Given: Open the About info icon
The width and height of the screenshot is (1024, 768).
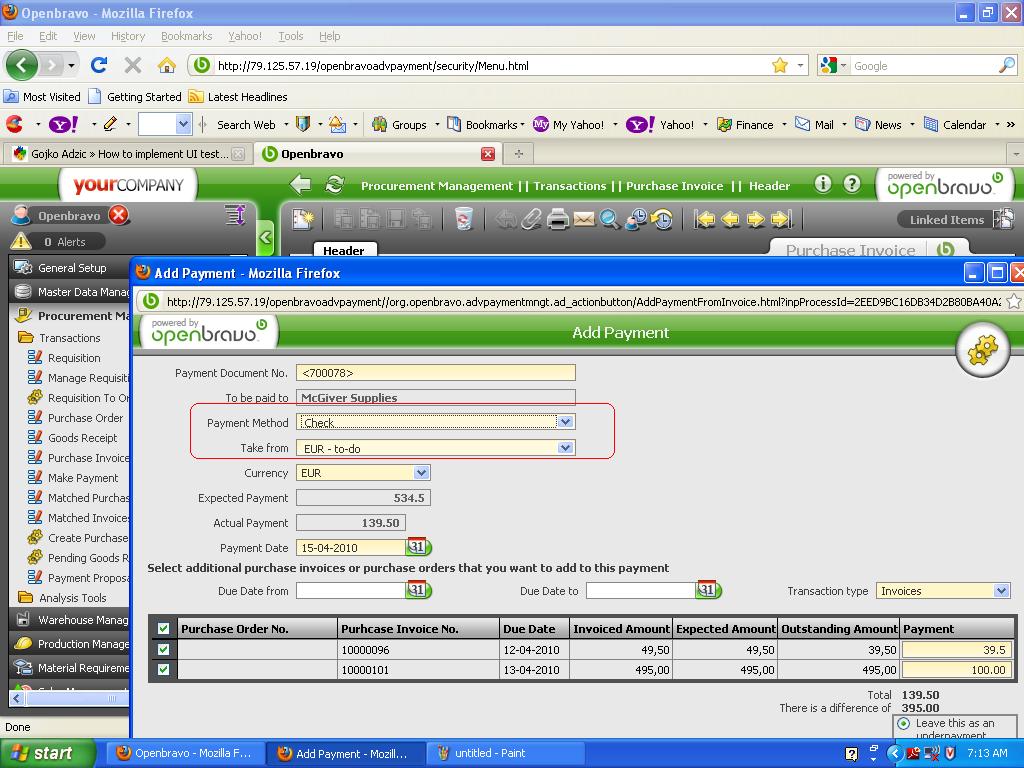Looking at the screenshot, I should 823,184.
